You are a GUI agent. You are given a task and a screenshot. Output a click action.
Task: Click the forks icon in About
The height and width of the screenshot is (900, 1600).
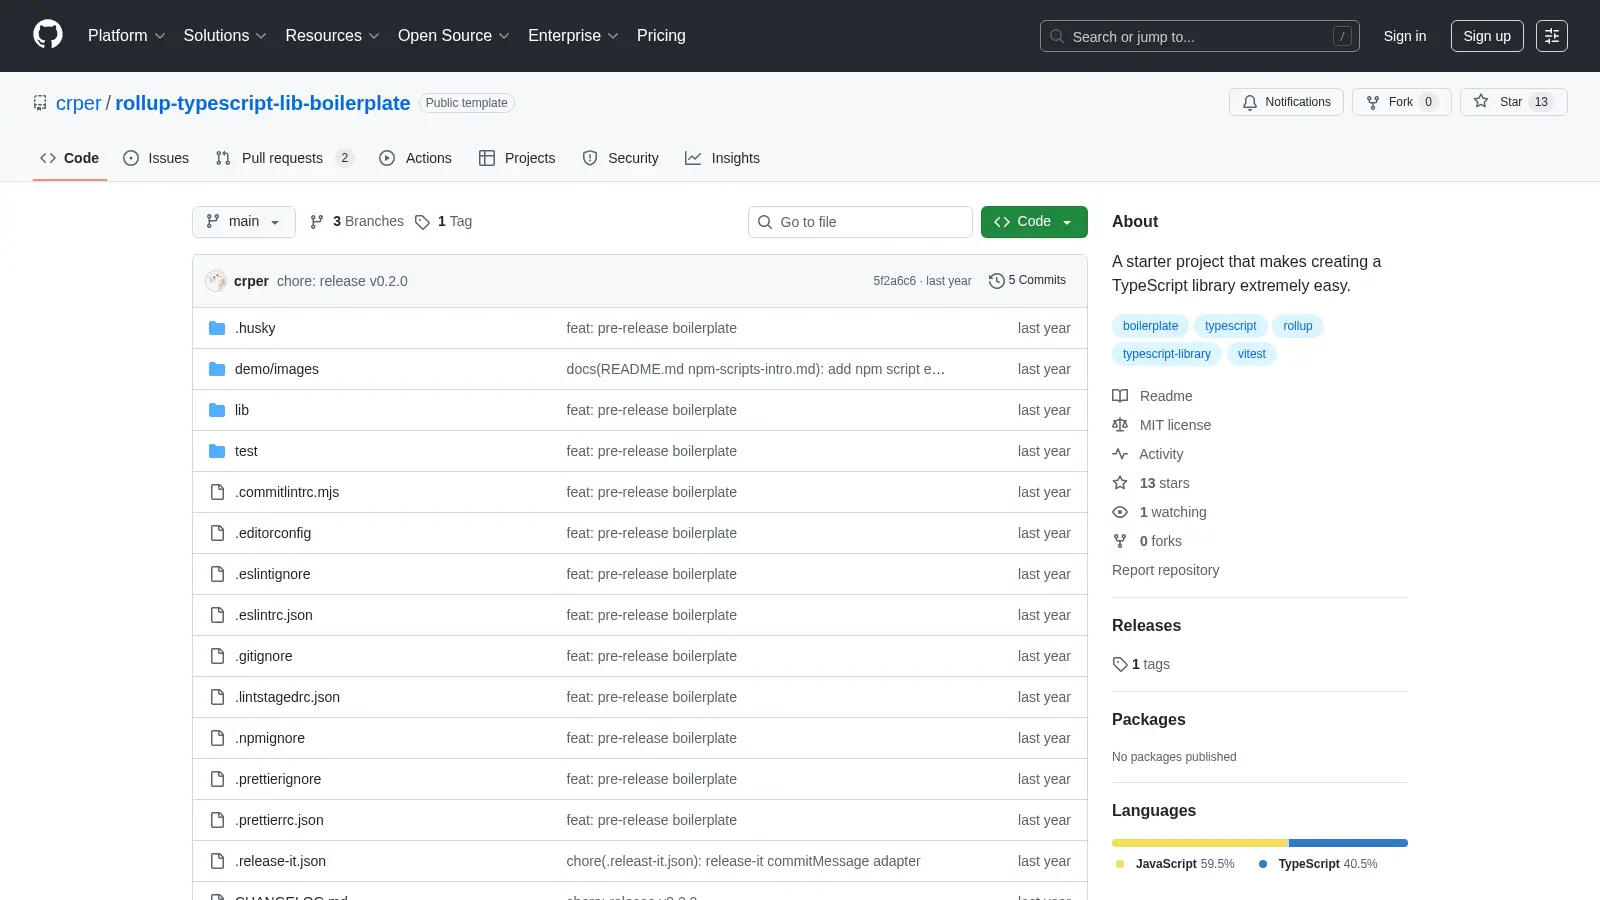[1120, 541]
